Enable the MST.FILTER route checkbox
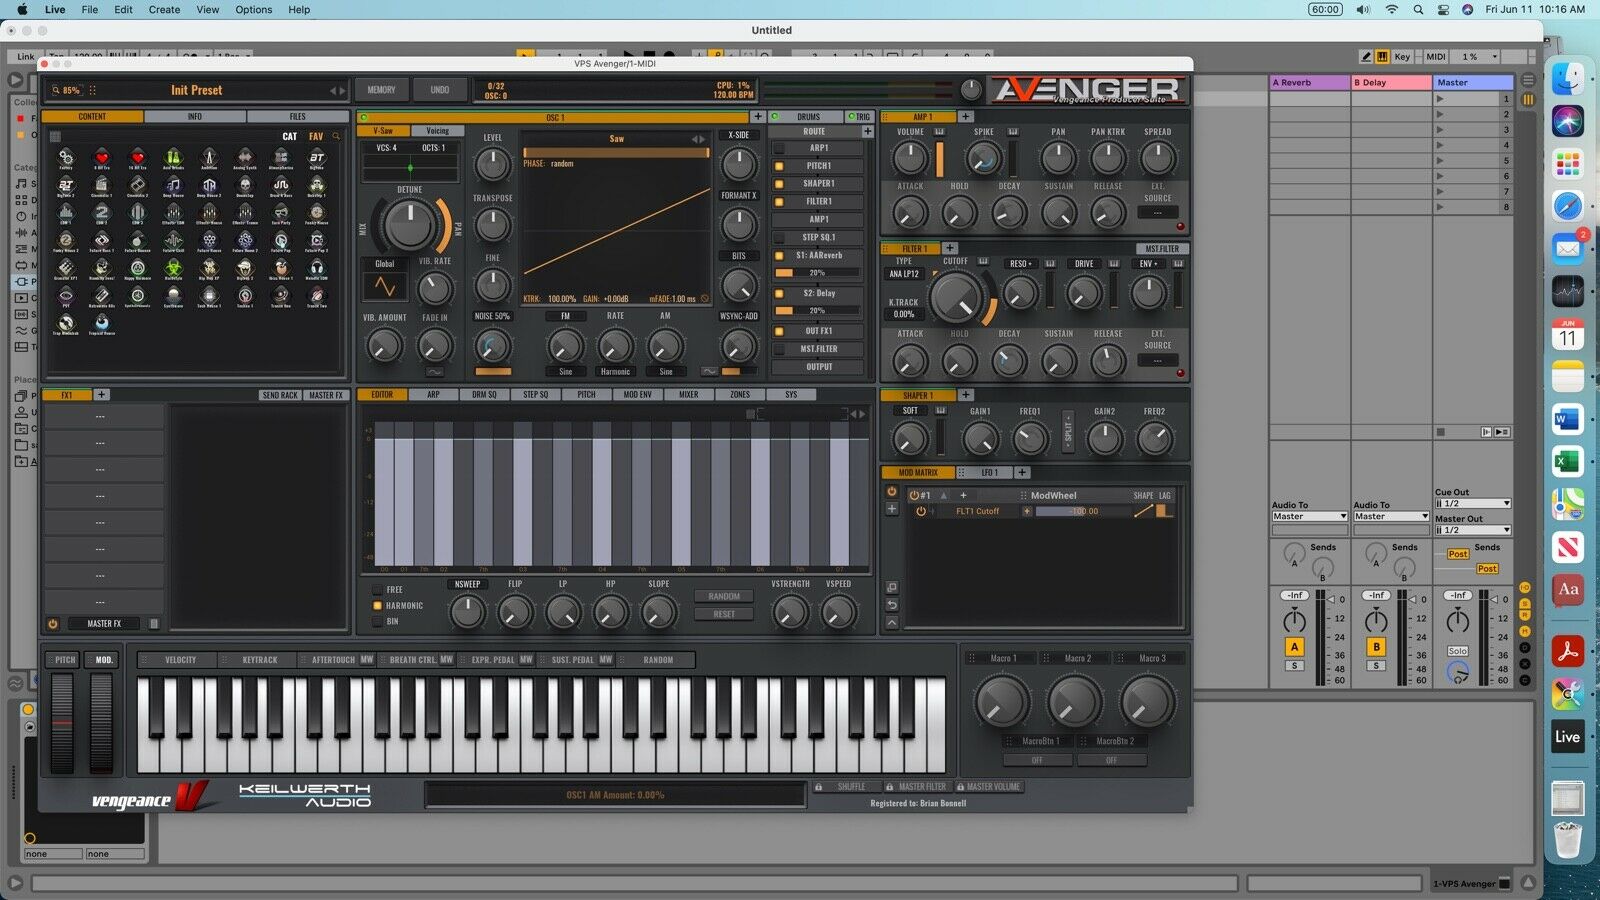The image size is (1600, 900). [779, 349]
